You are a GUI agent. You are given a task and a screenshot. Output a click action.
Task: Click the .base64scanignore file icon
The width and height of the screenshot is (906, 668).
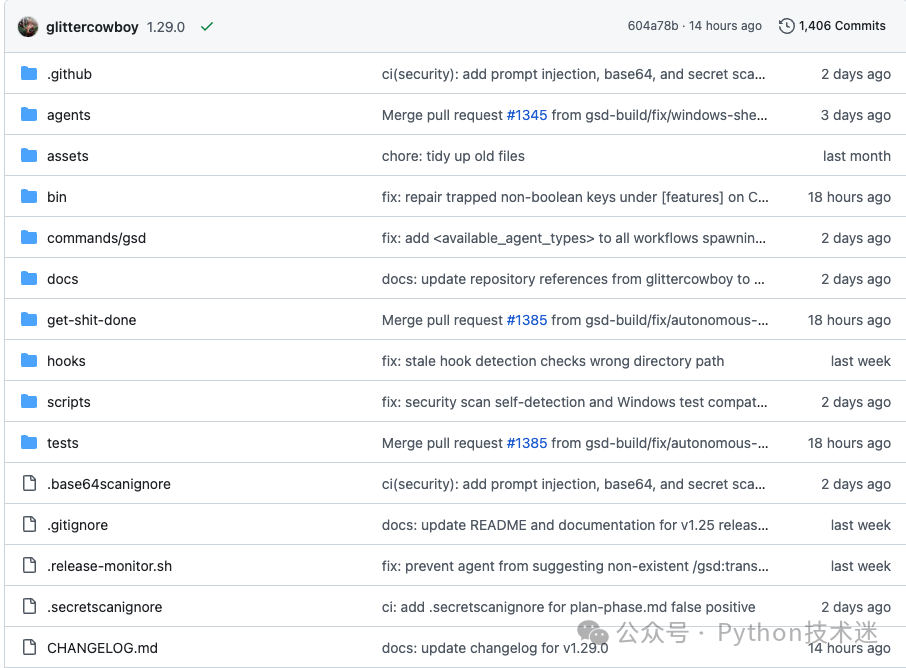click(29, 483)
